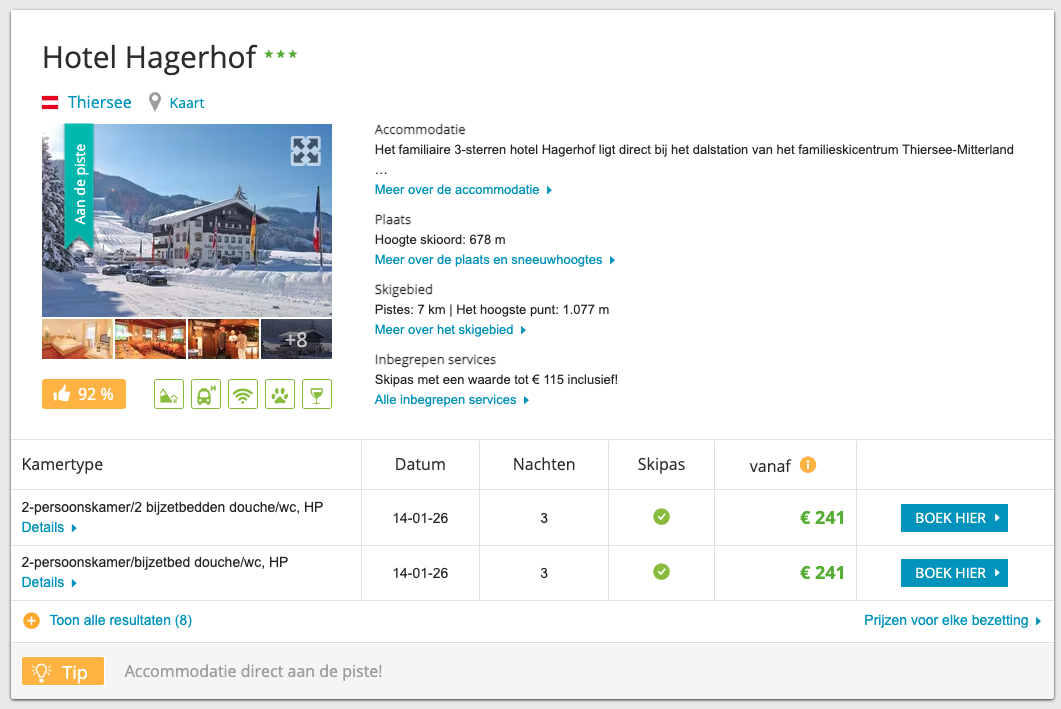Open the +8 more photos thumbnail
The height and width of the screenshot is (709, 1061).
click(296, 339)
